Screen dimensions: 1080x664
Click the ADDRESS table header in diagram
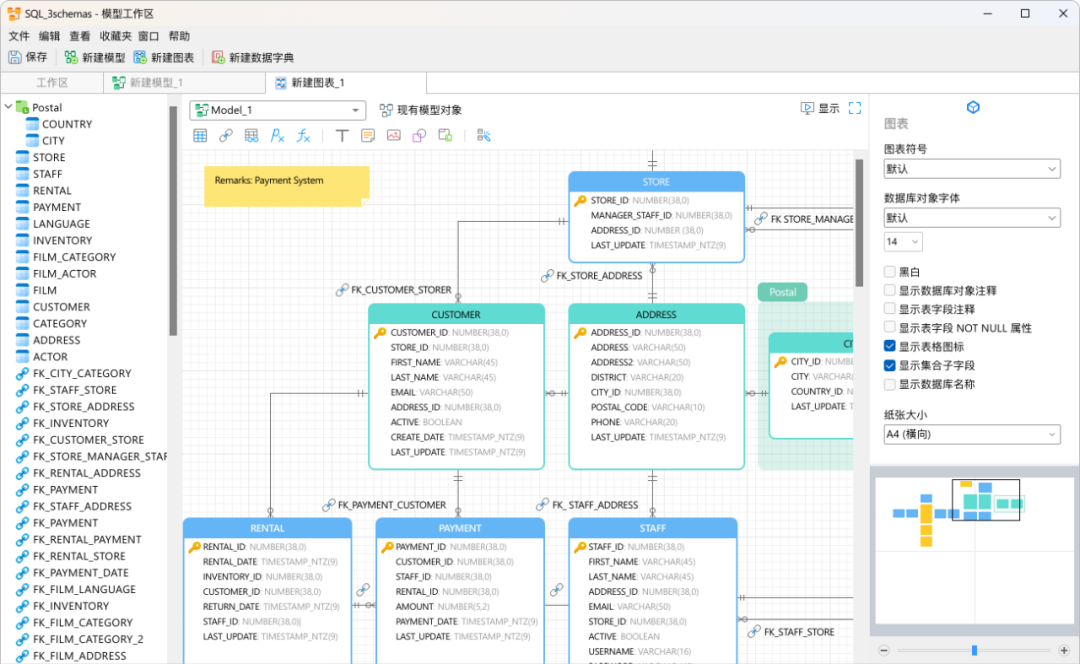click(656, 314)
